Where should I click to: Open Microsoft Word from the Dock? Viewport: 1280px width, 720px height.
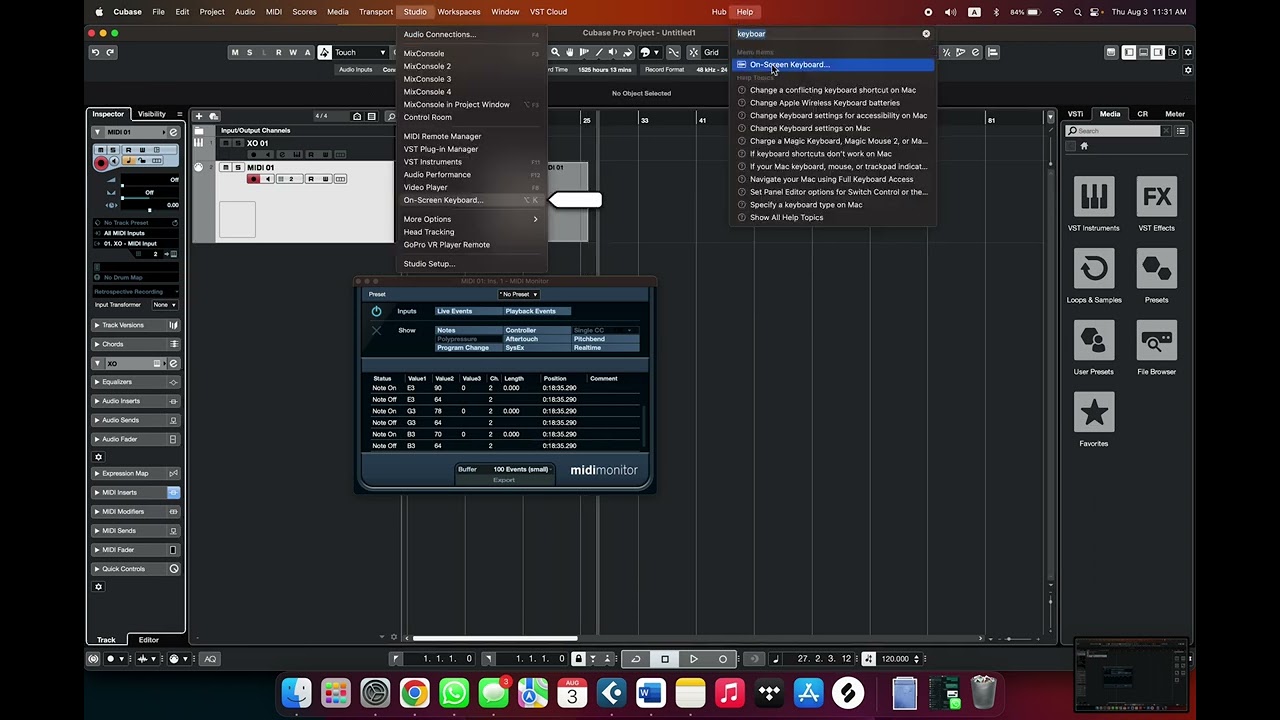point(650,692)
